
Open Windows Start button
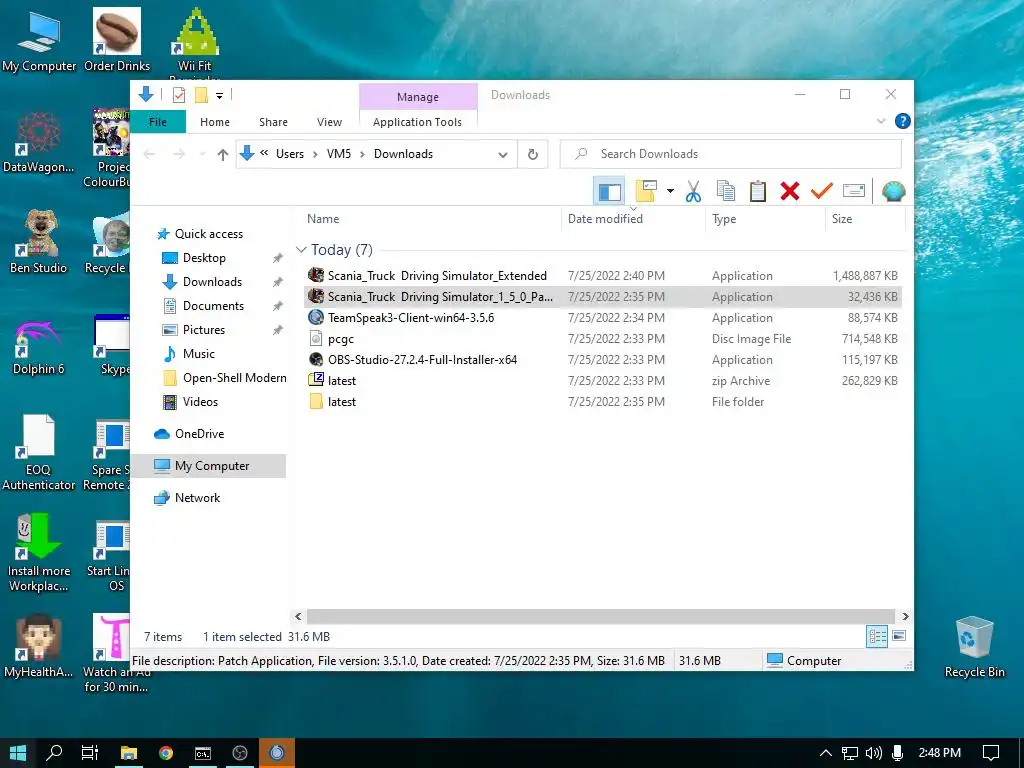pos(18,753)
